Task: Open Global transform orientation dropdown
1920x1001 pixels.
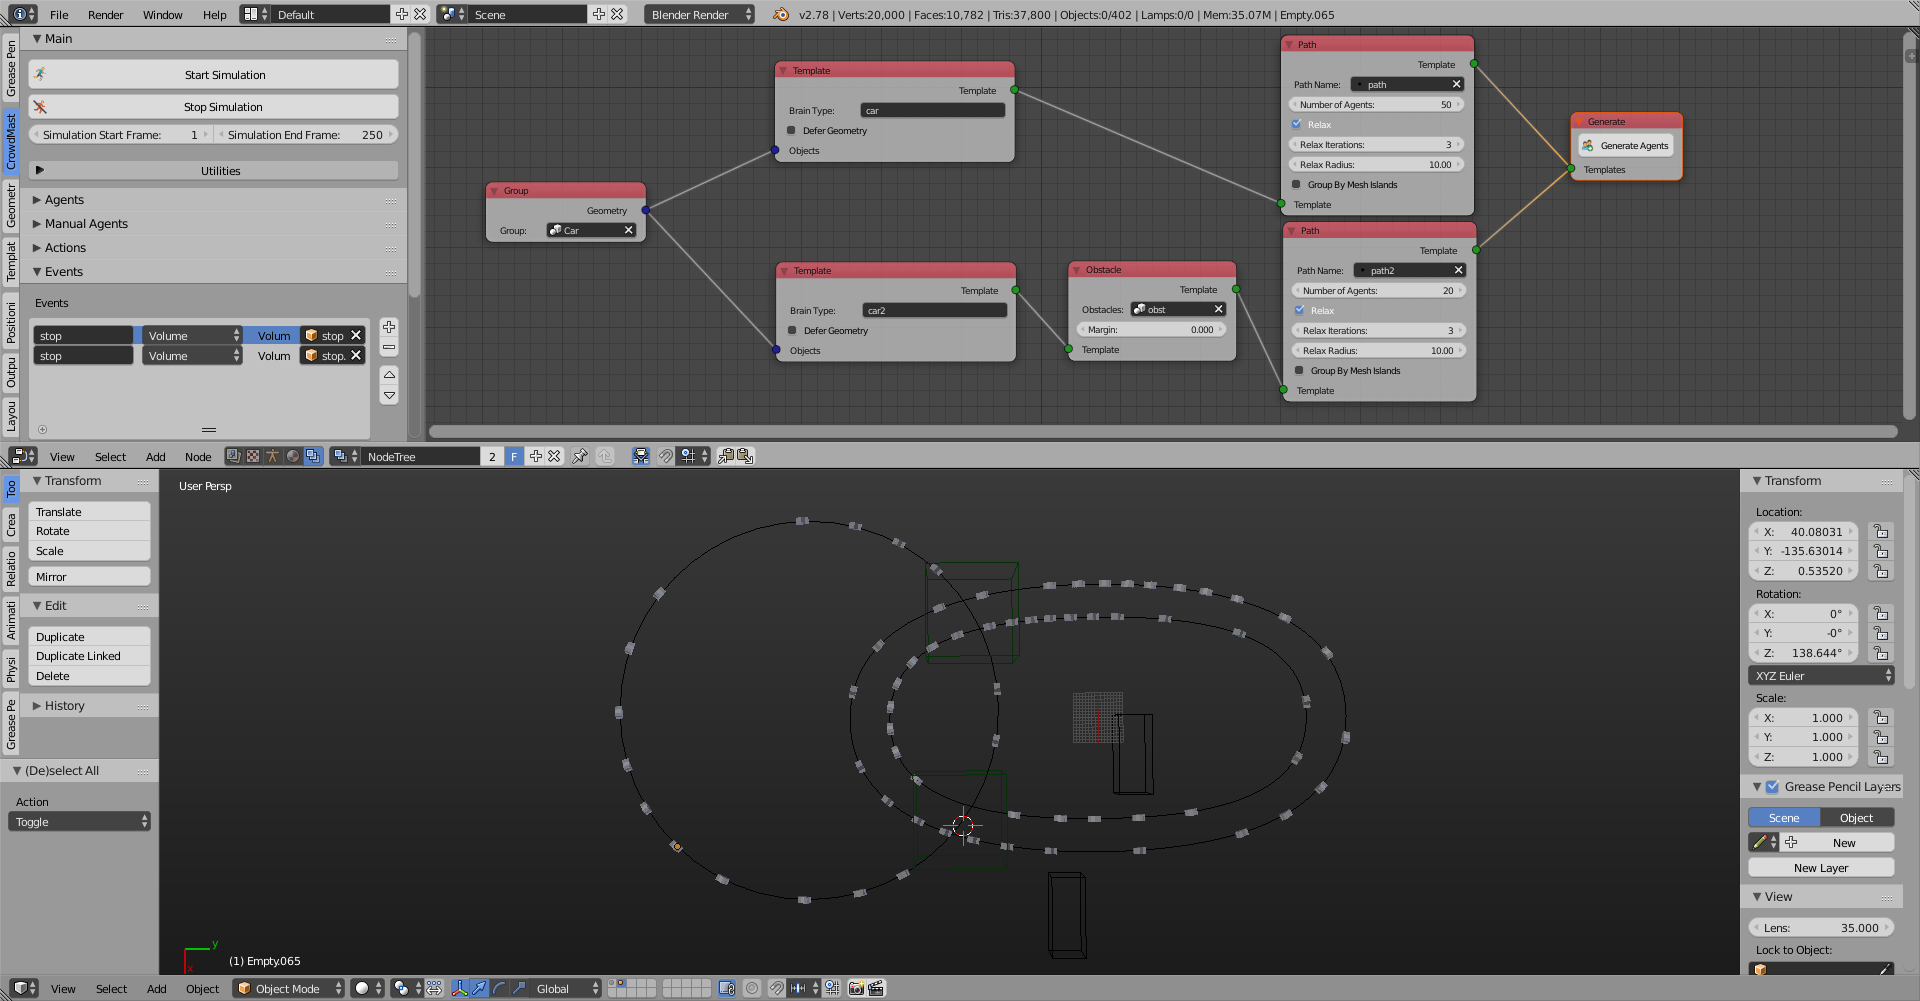Action: tap(564, 989)
